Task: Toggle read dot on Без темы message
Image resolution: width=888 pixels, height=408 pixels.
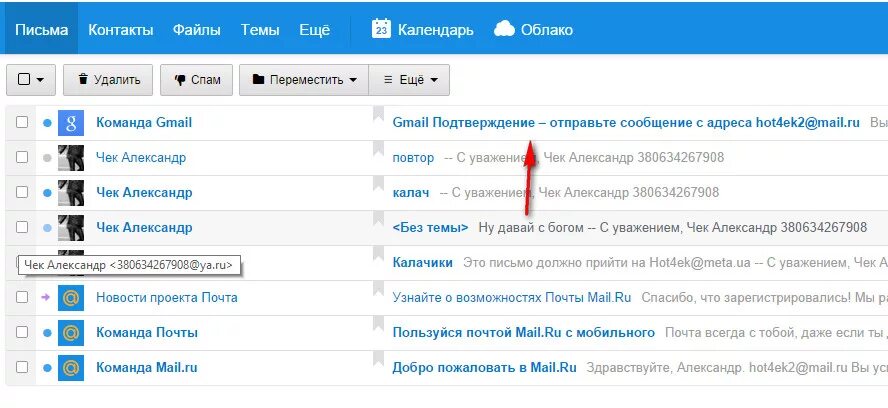Action: point(47,228)
